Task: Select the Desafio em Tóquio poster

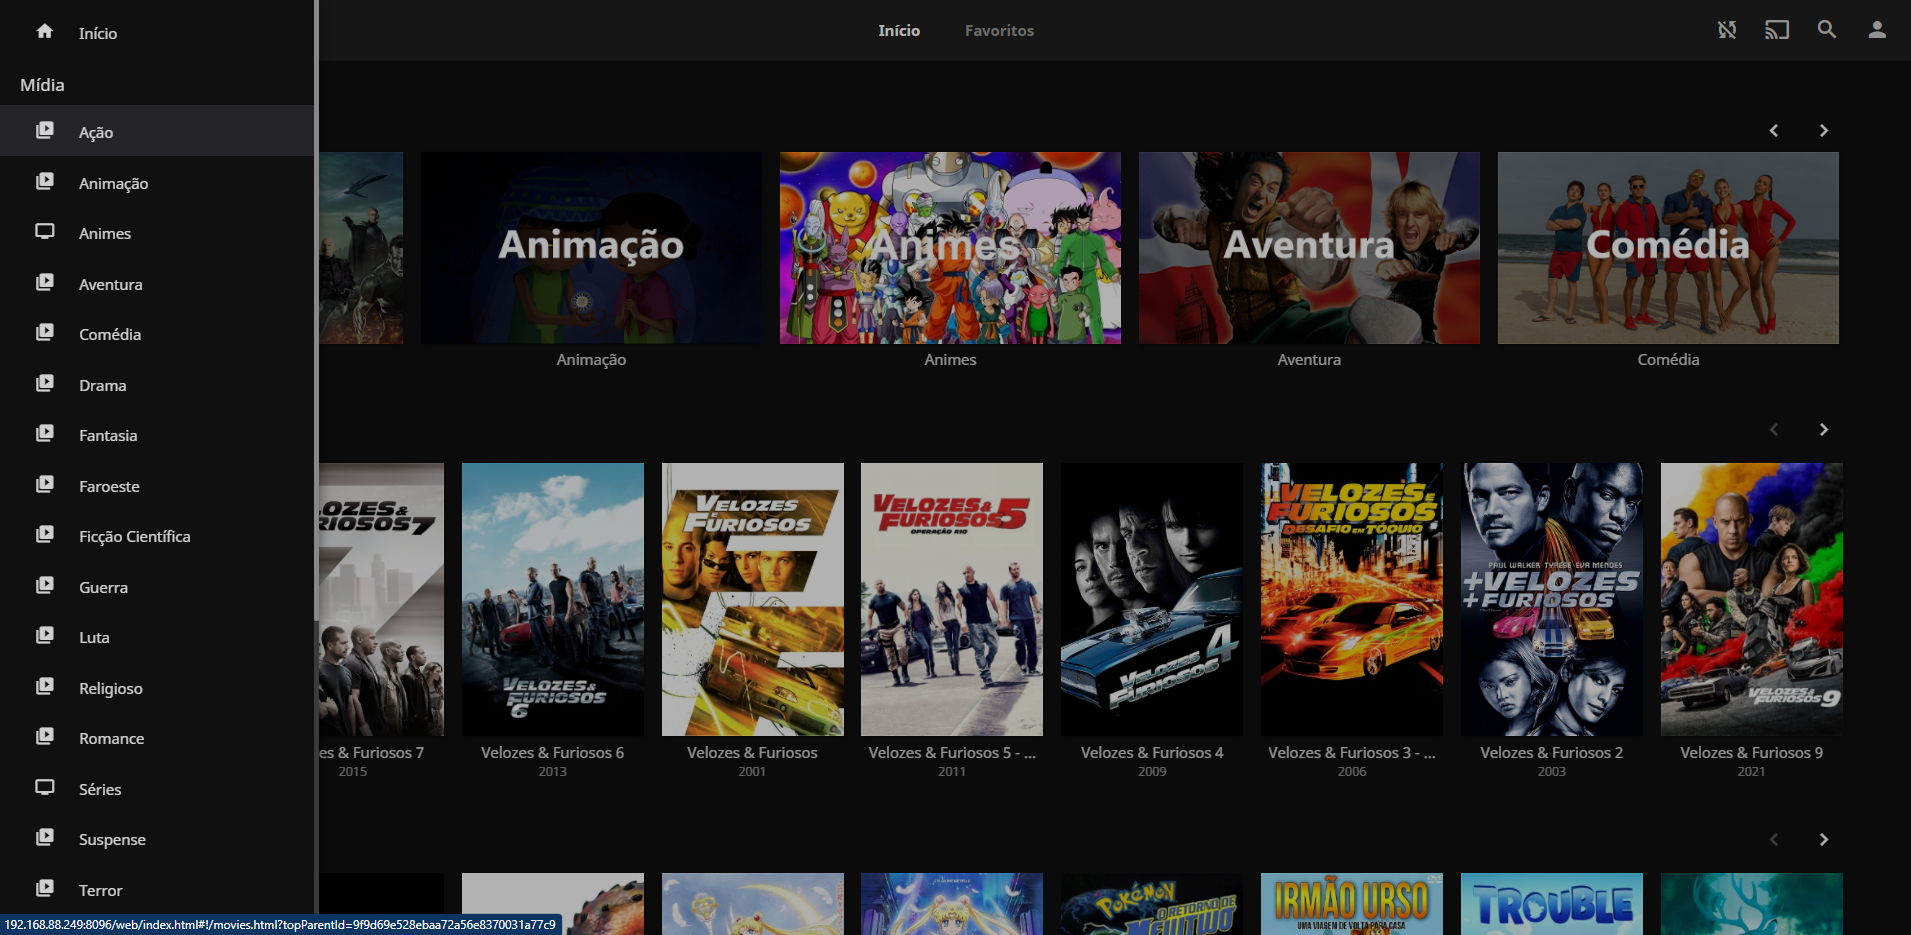Action: (1352, 599)
